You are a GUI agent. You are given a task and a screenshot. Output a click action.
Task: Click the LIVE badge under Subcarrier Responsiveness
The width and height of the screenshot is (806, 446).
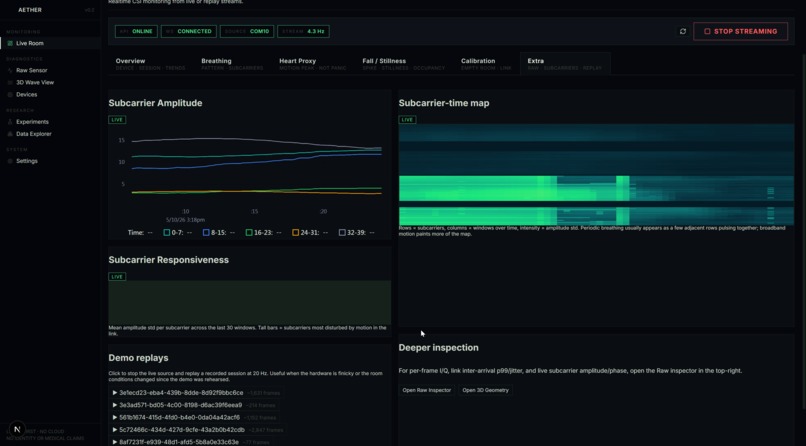coord(117,276)
